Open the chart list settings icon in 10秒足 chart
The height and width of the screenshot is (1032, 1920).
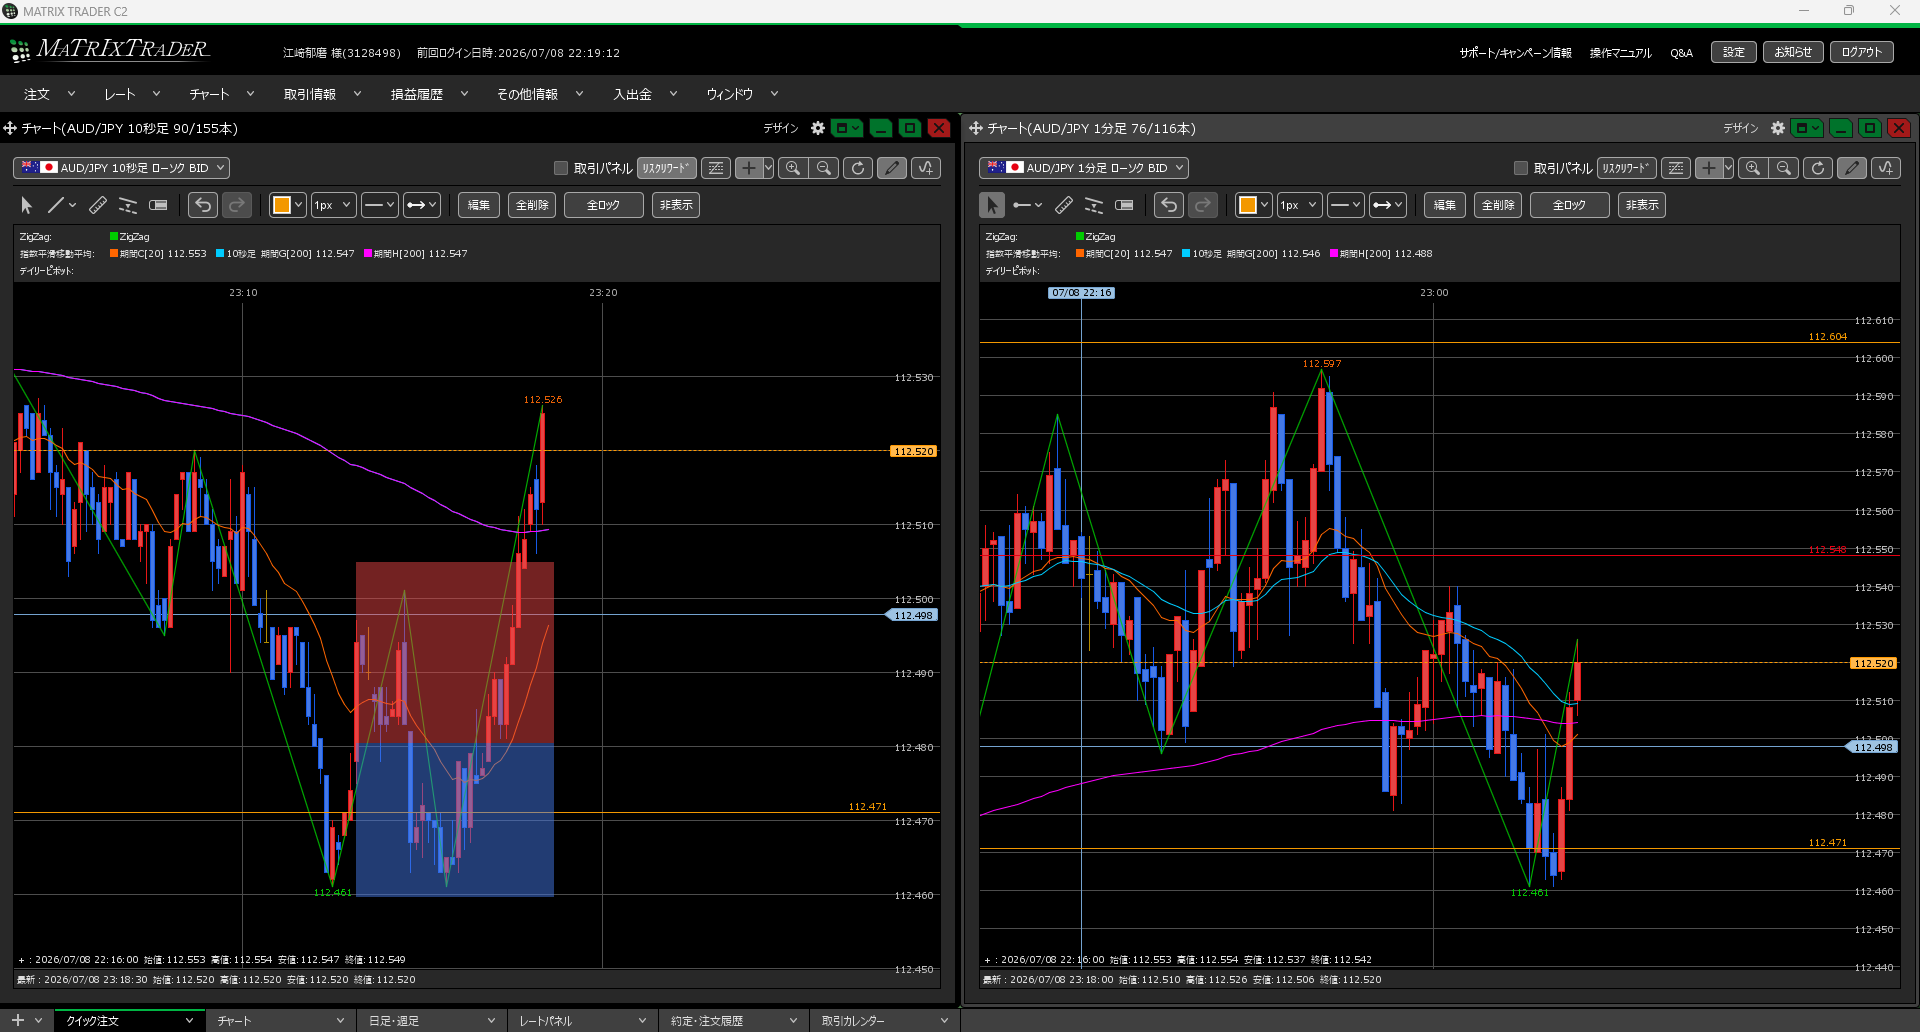click(716, 168)
